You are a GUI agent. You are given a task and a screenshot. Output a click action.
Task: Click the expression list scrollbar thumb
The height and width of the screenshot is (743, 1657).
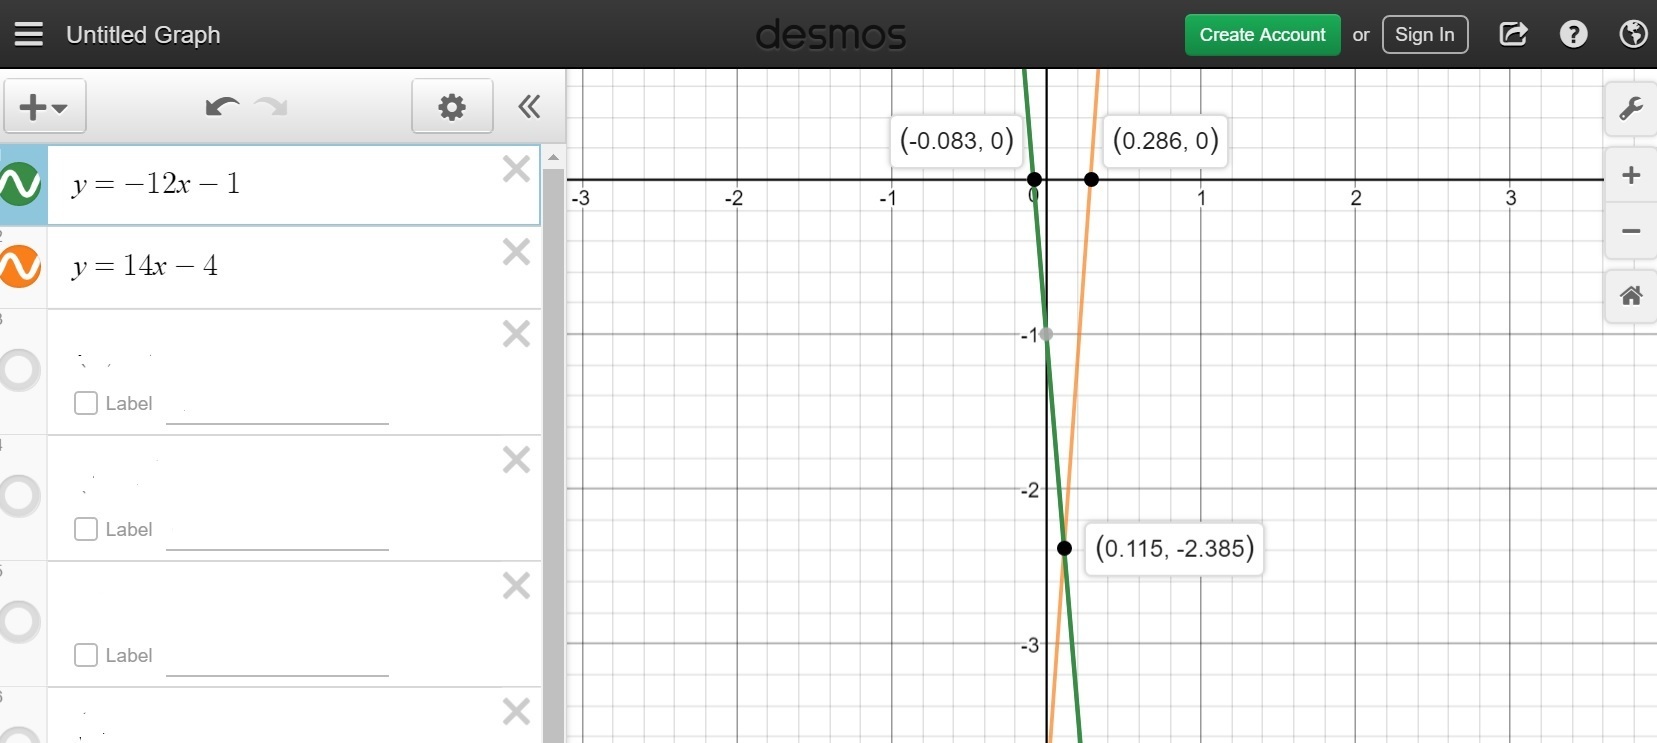553,455
